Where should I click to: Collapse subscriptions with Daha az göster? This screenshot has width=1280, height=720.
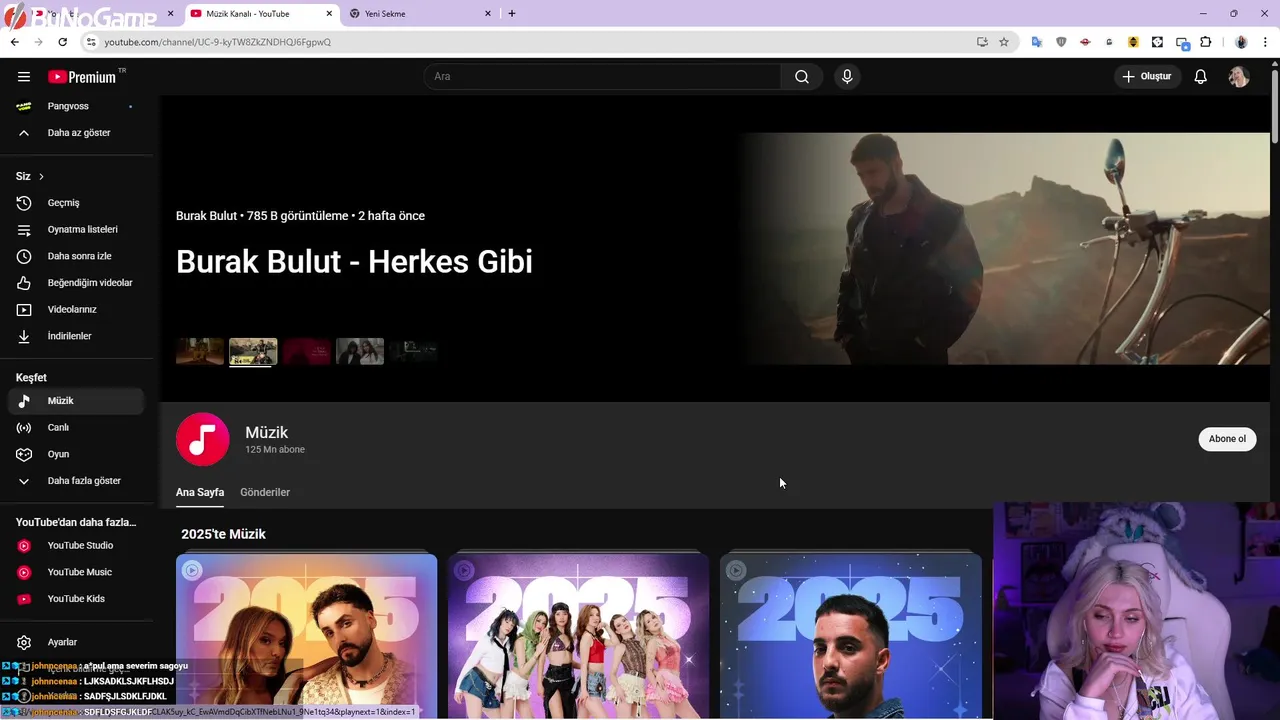click(76, 133)
